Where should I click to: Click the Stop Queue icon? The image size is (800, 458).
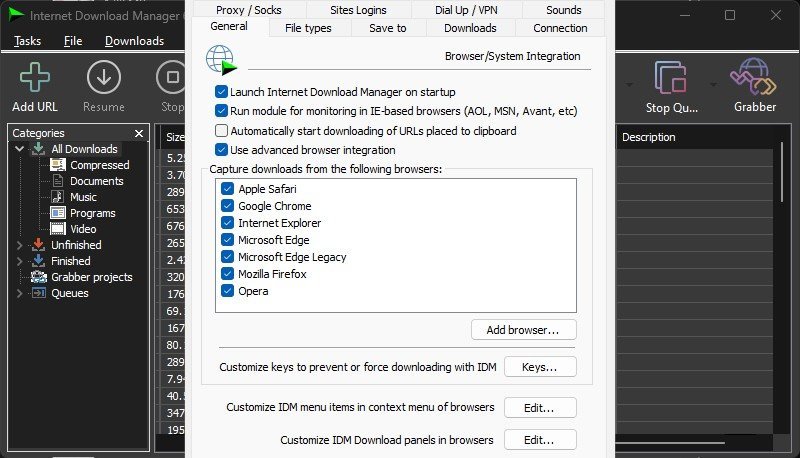tap(671, 78)
